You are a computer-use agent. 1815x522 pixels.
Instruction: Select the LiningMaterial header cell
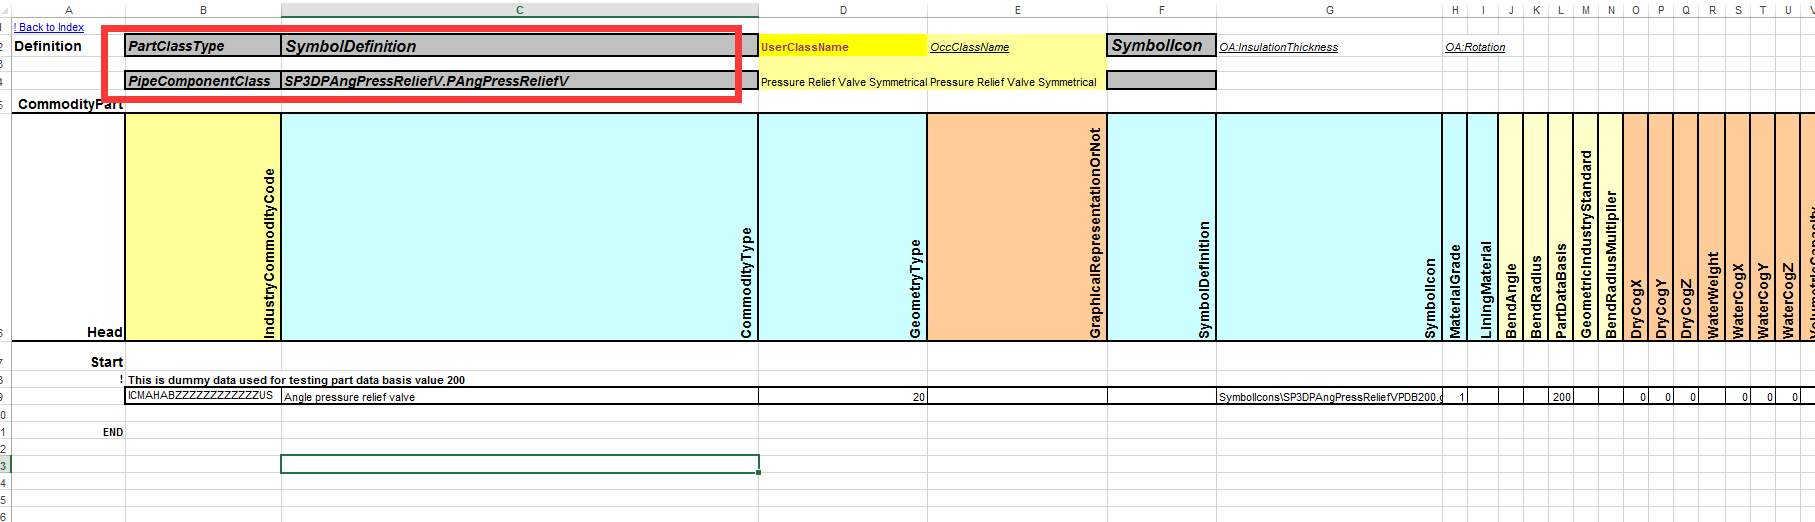[x=1485, y=227]
